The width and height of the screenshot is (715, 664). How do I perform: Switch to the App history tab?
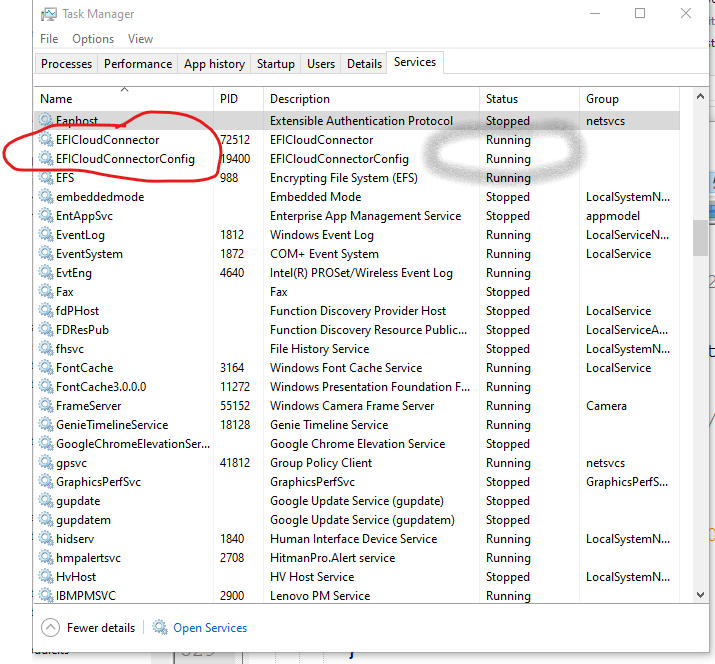coord(214,64)
